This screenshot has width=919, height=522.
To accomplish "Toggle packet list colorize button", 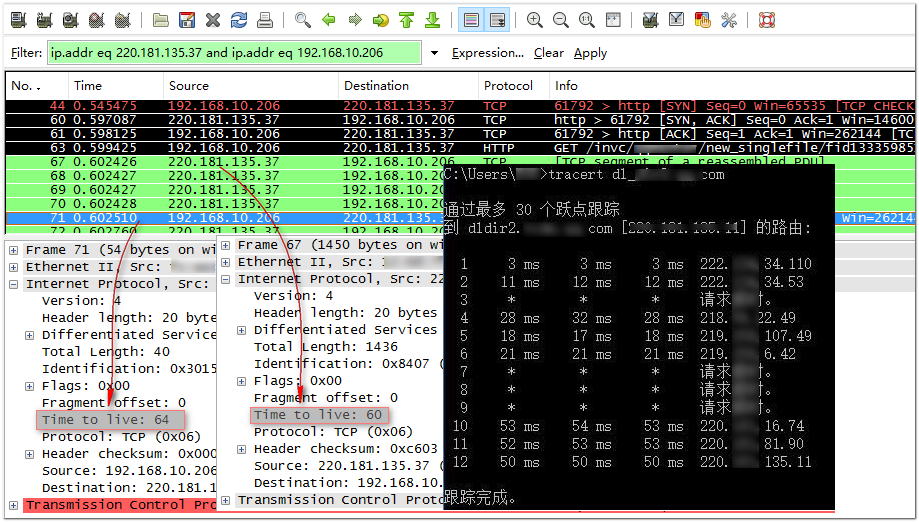I will tap(471, 21).
